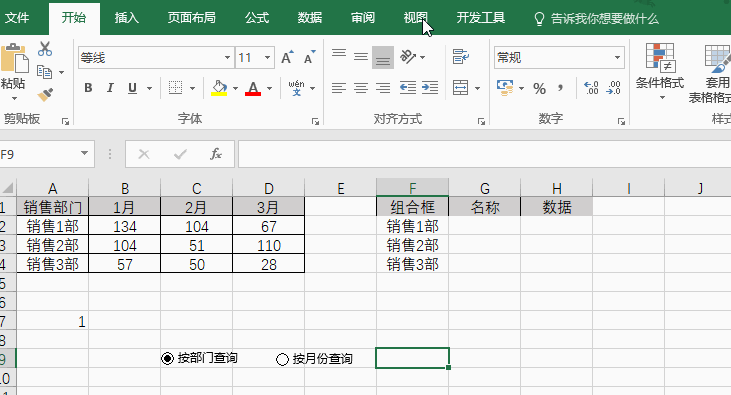Click the Copy icon in clipboard group

click(45, 72)
